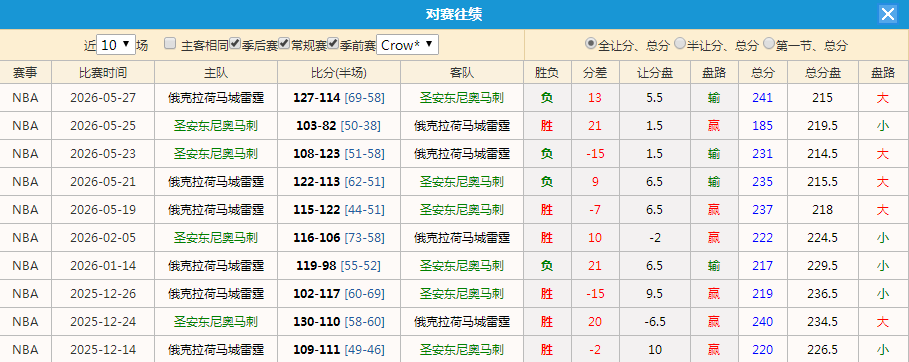Image resolution: width=909 pixels, height=362 pixels.
Task: Uncheck the 季后赛 checkbox
Action: click(235, 43)
